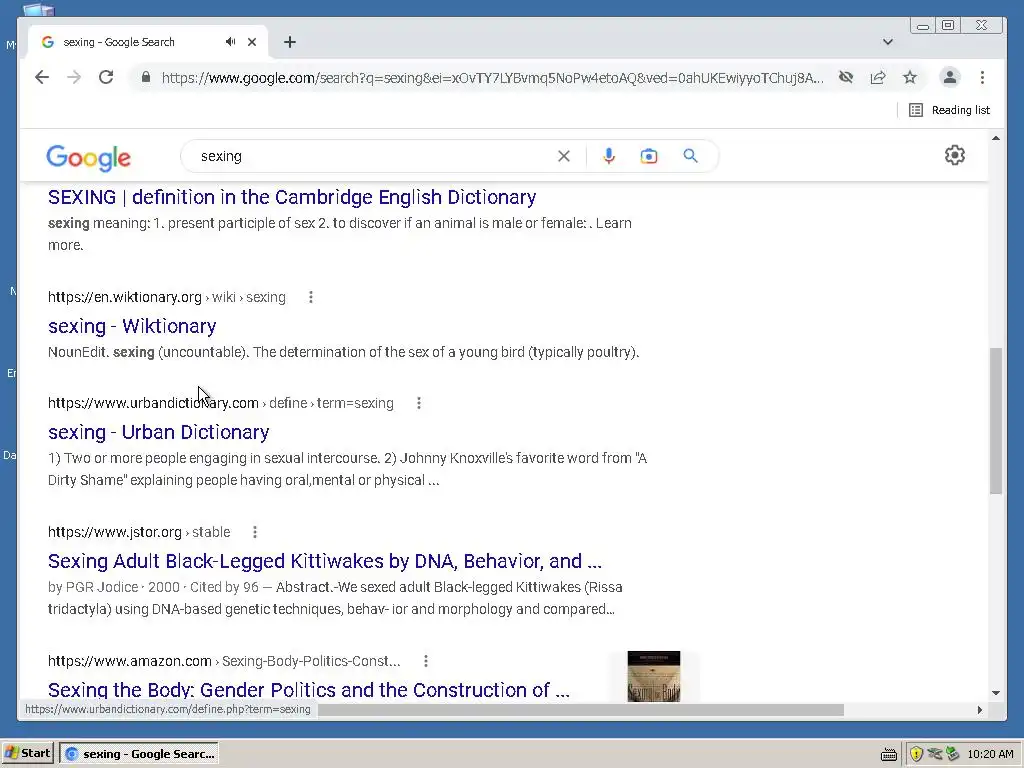This screenshot has height=768, width=1024.
Task: Open Sexing the Body Amazon result
Action: pos(308,690)
